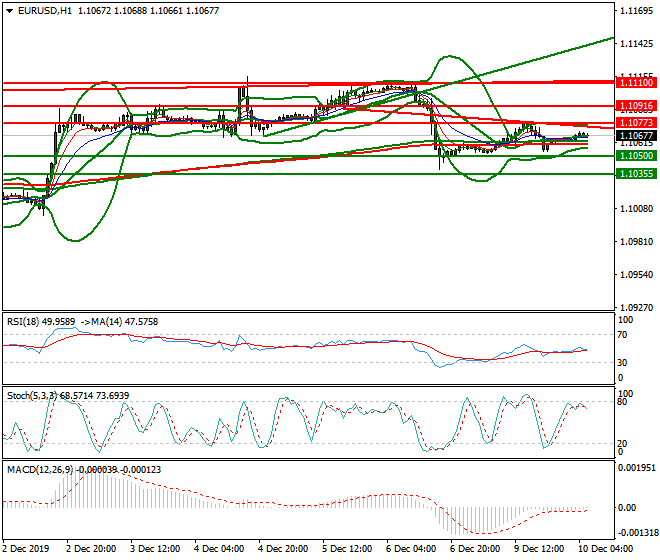Select the Stoch(5,3,3) indicator label
The width and height of the screenshot is (660, 560).
(32, 395)
